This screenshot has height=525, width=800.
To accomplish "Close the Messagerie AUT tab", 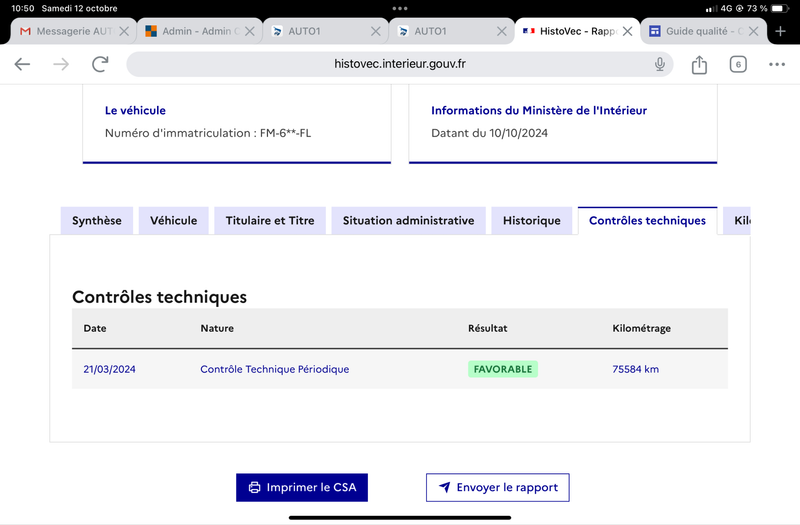I will point(124,31).
